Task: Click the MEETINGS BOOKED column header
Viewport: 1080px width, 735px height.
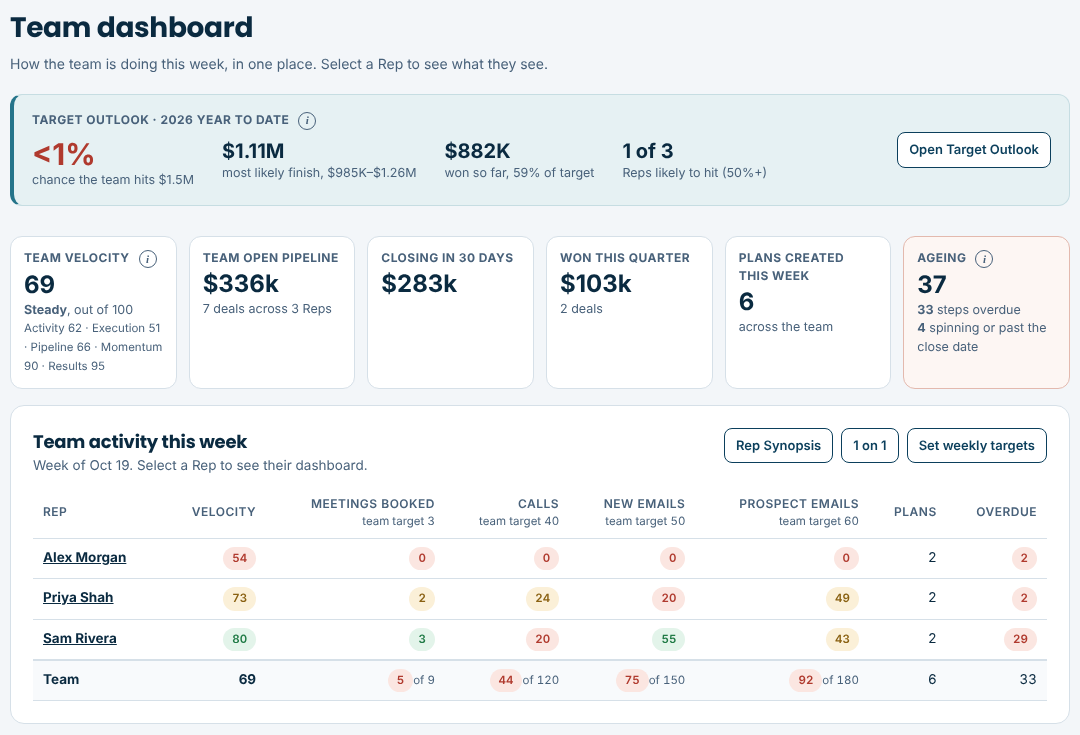Action: click(373, 504)
